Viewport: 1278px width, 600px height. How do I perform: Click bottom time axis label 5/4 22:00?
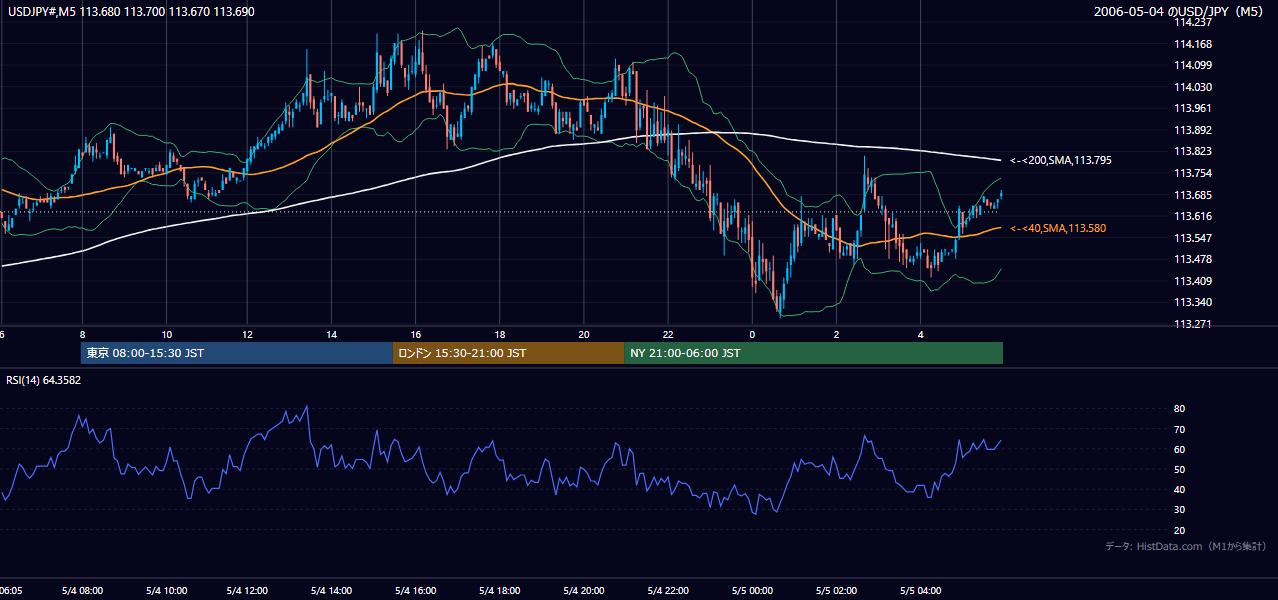pos(668,591)
